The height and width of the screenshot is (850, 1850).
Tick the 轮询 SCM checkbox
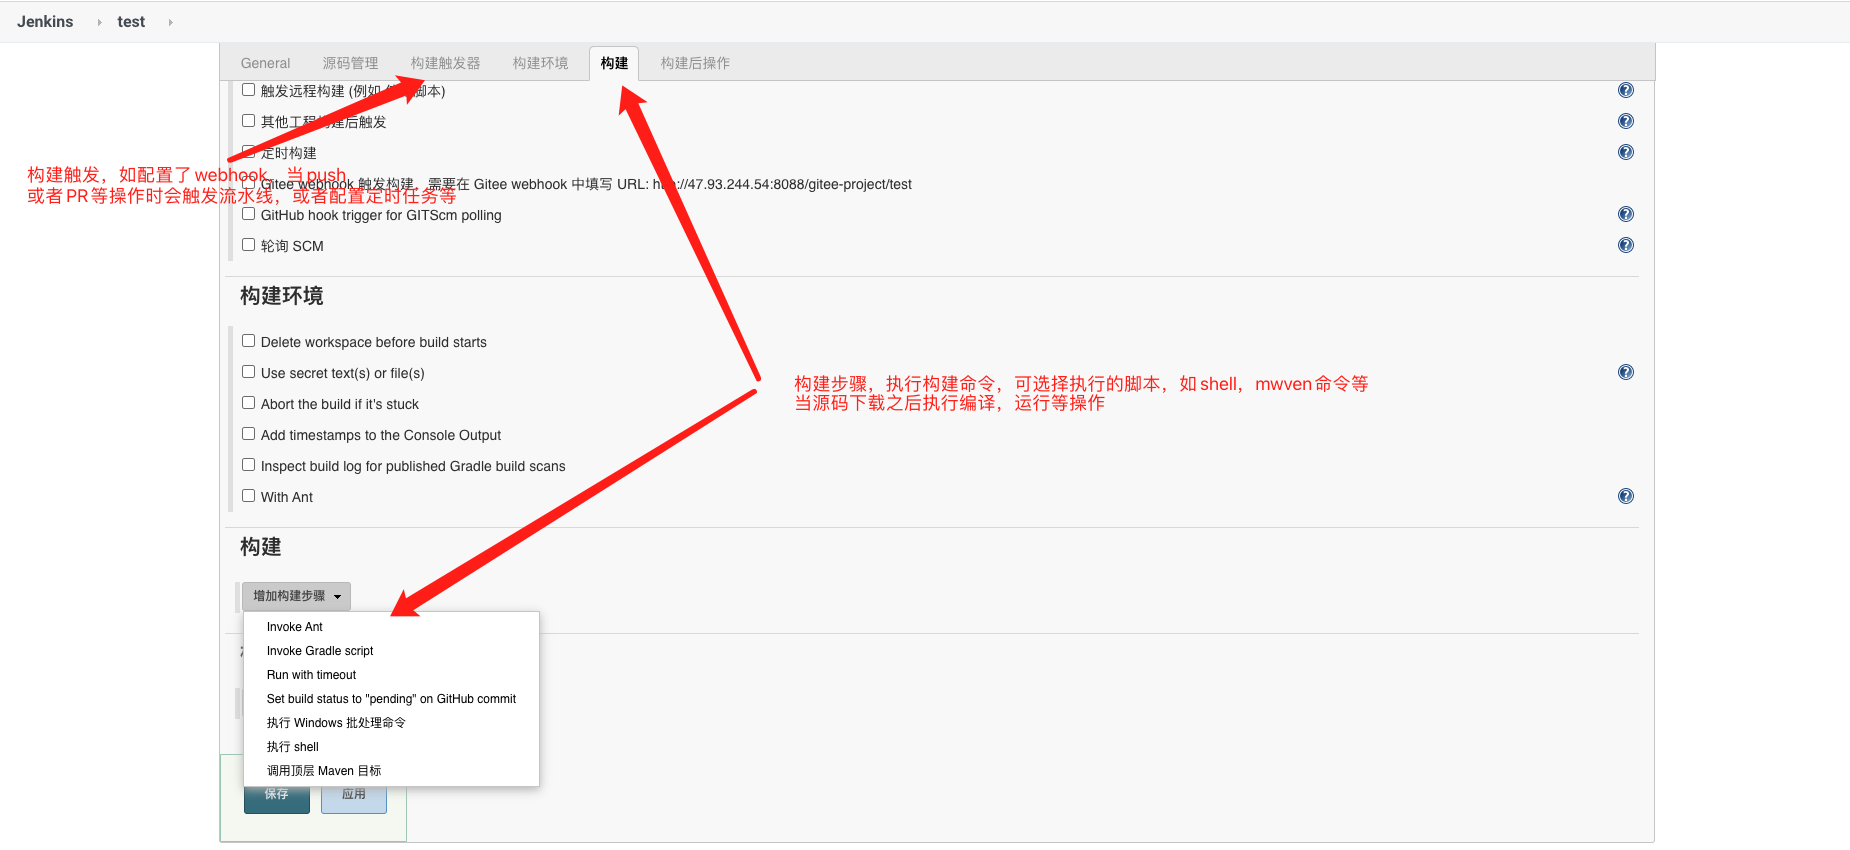(248, 245)
